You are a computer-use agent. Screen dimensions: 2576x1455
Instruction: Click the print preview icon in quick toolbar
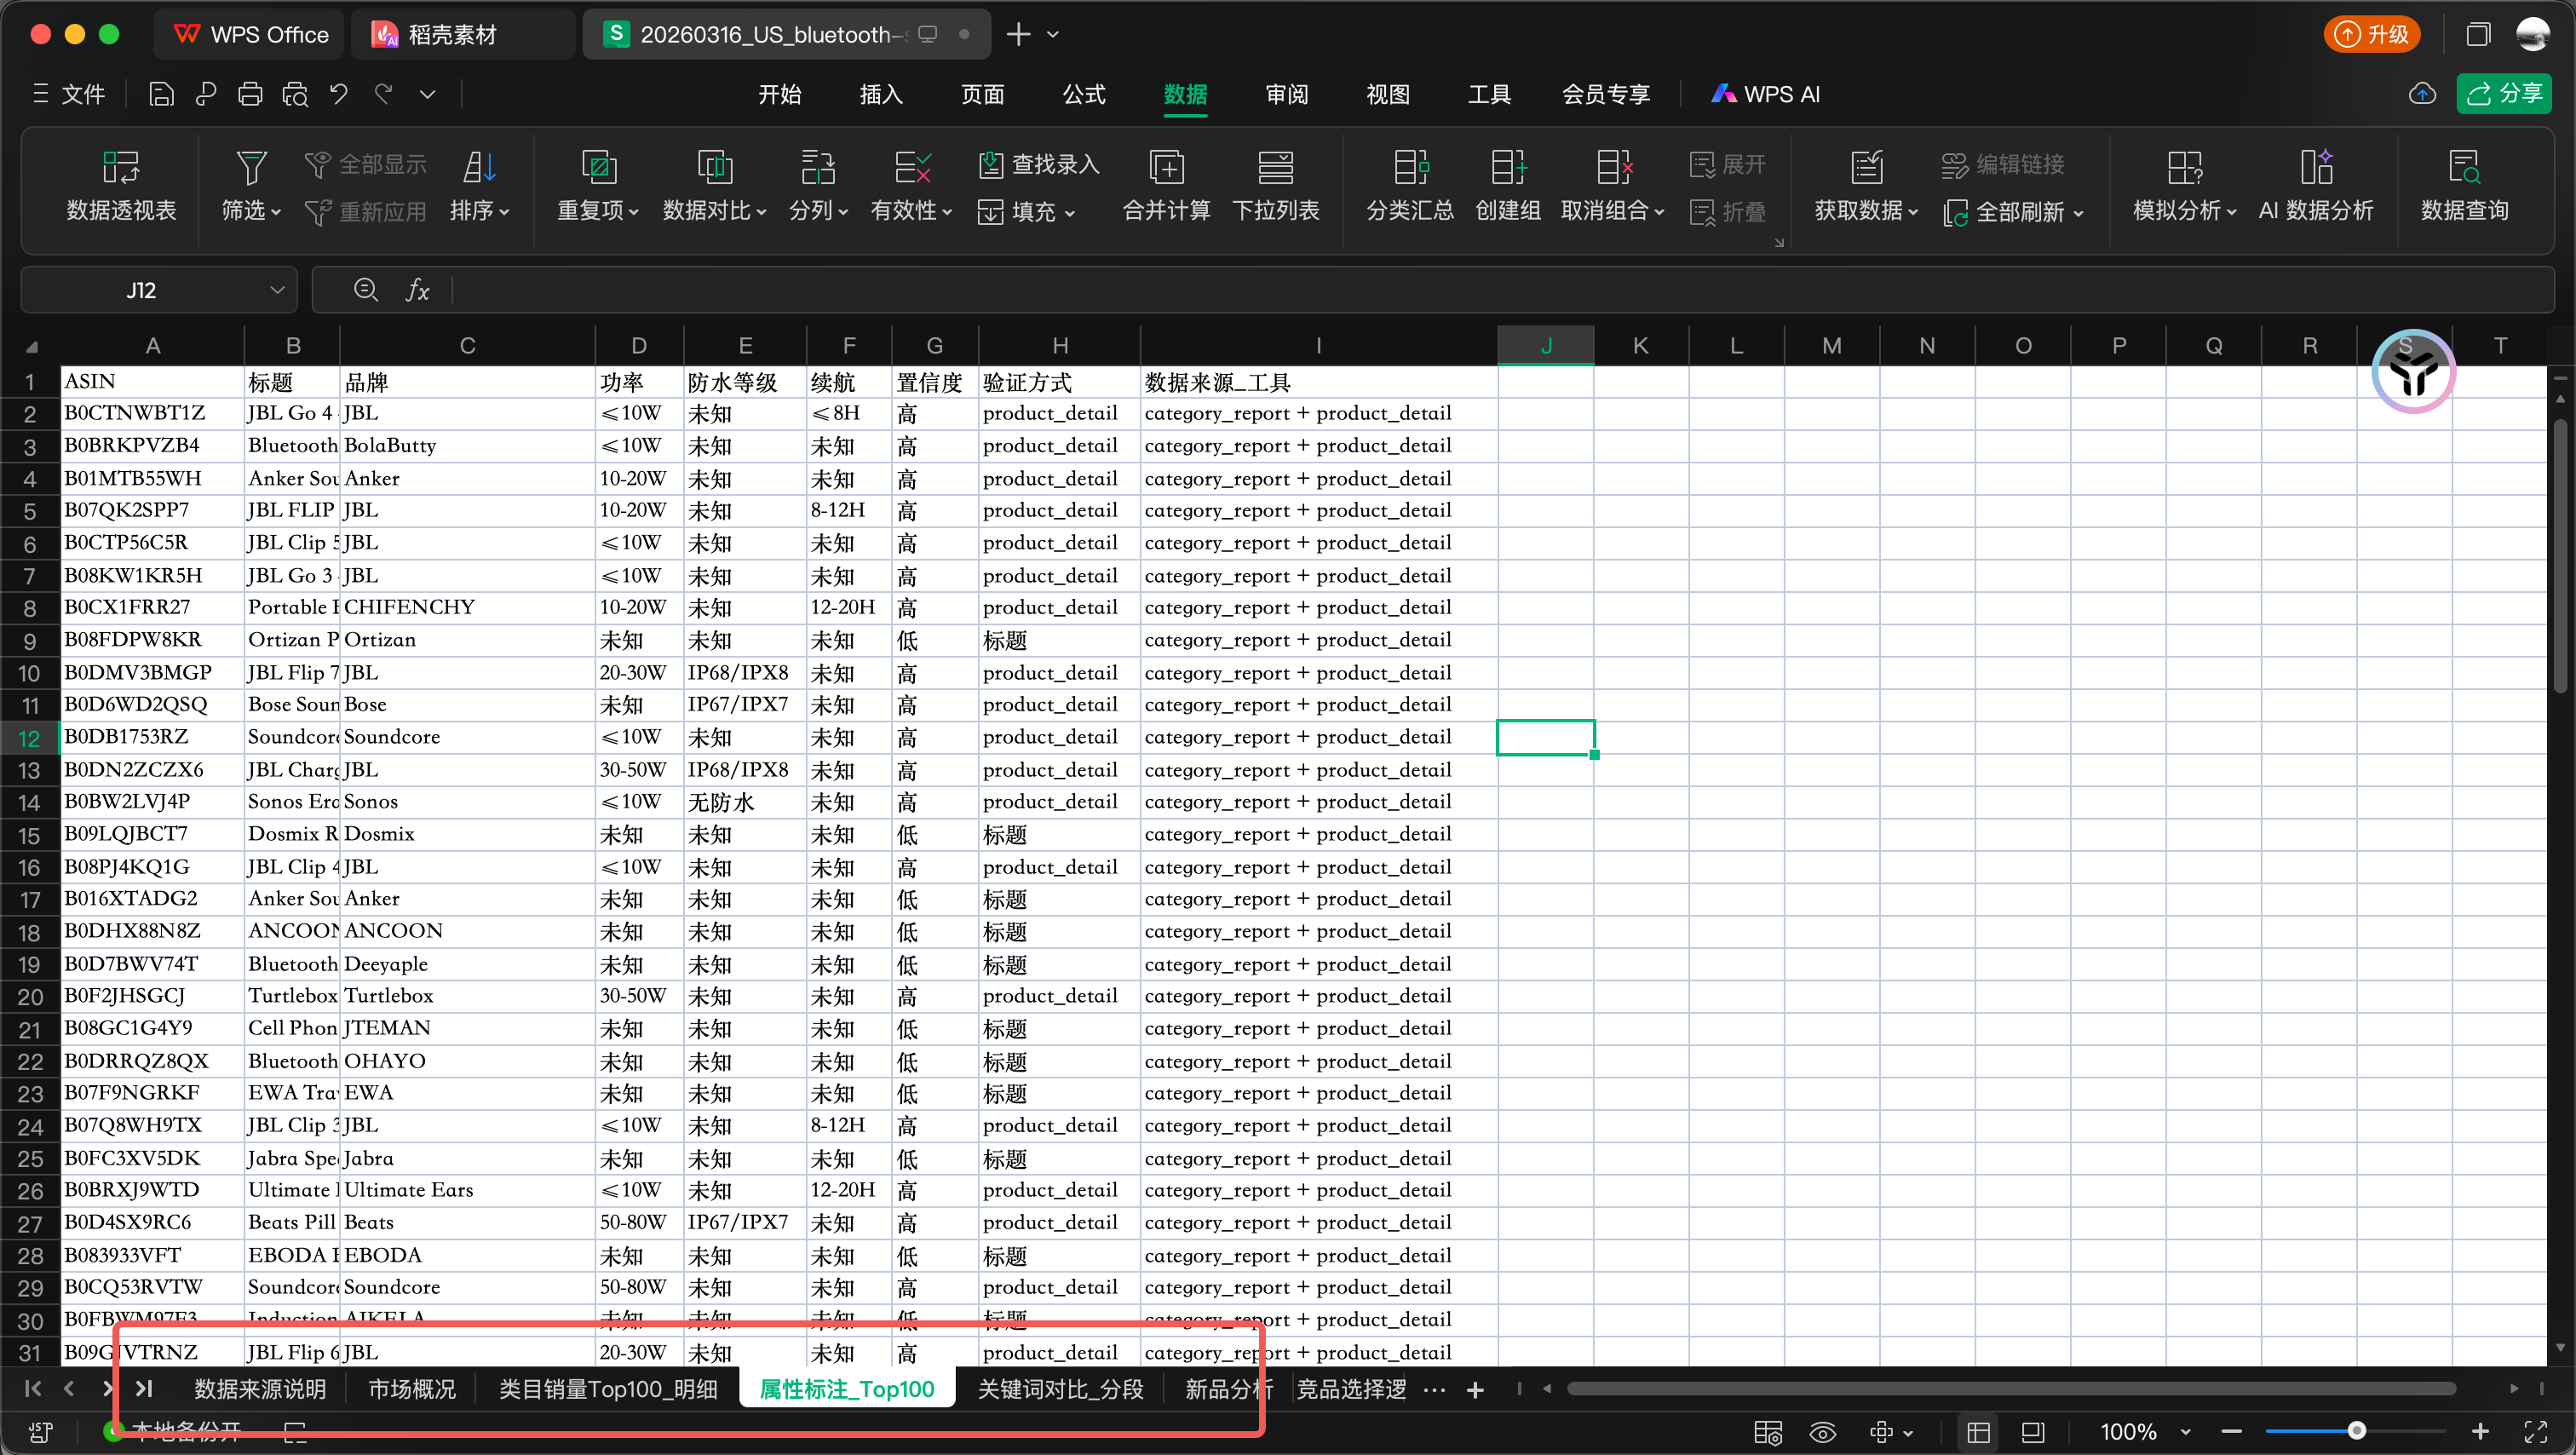(295, 94)
